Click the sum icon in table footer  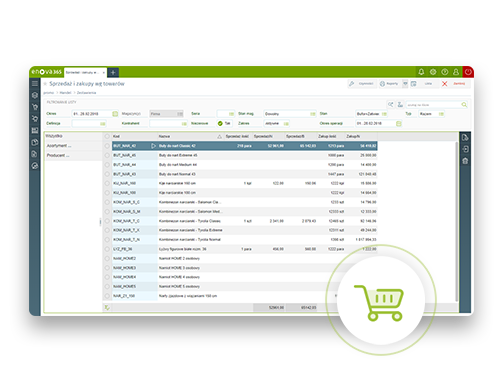coord(107,307)
